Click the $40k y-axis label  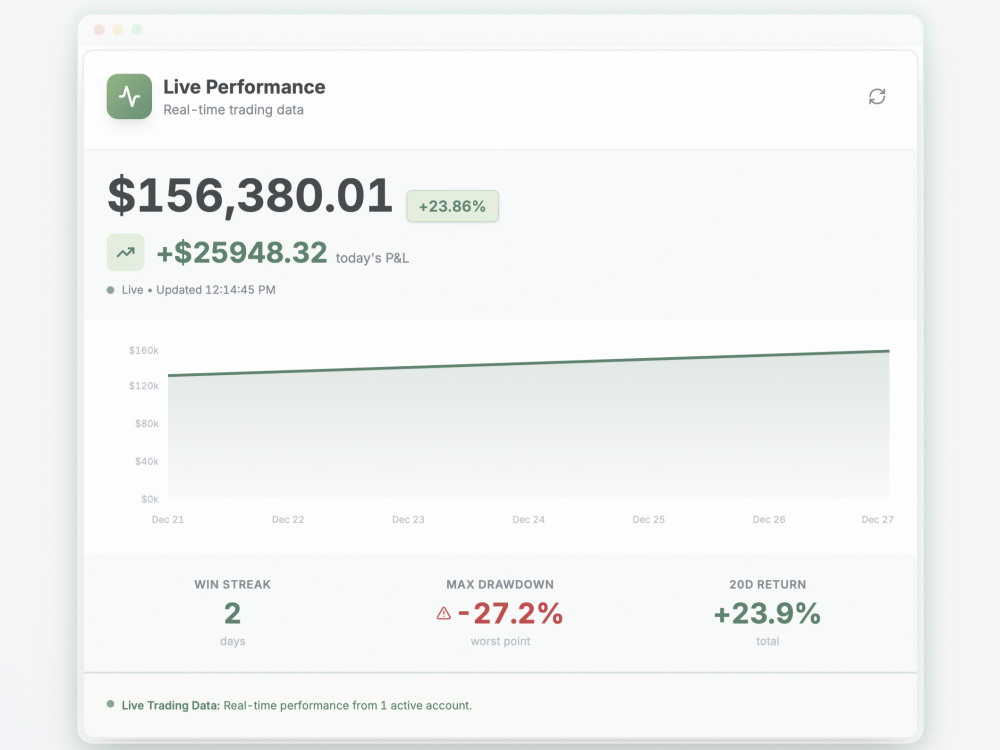click(147, 461)
